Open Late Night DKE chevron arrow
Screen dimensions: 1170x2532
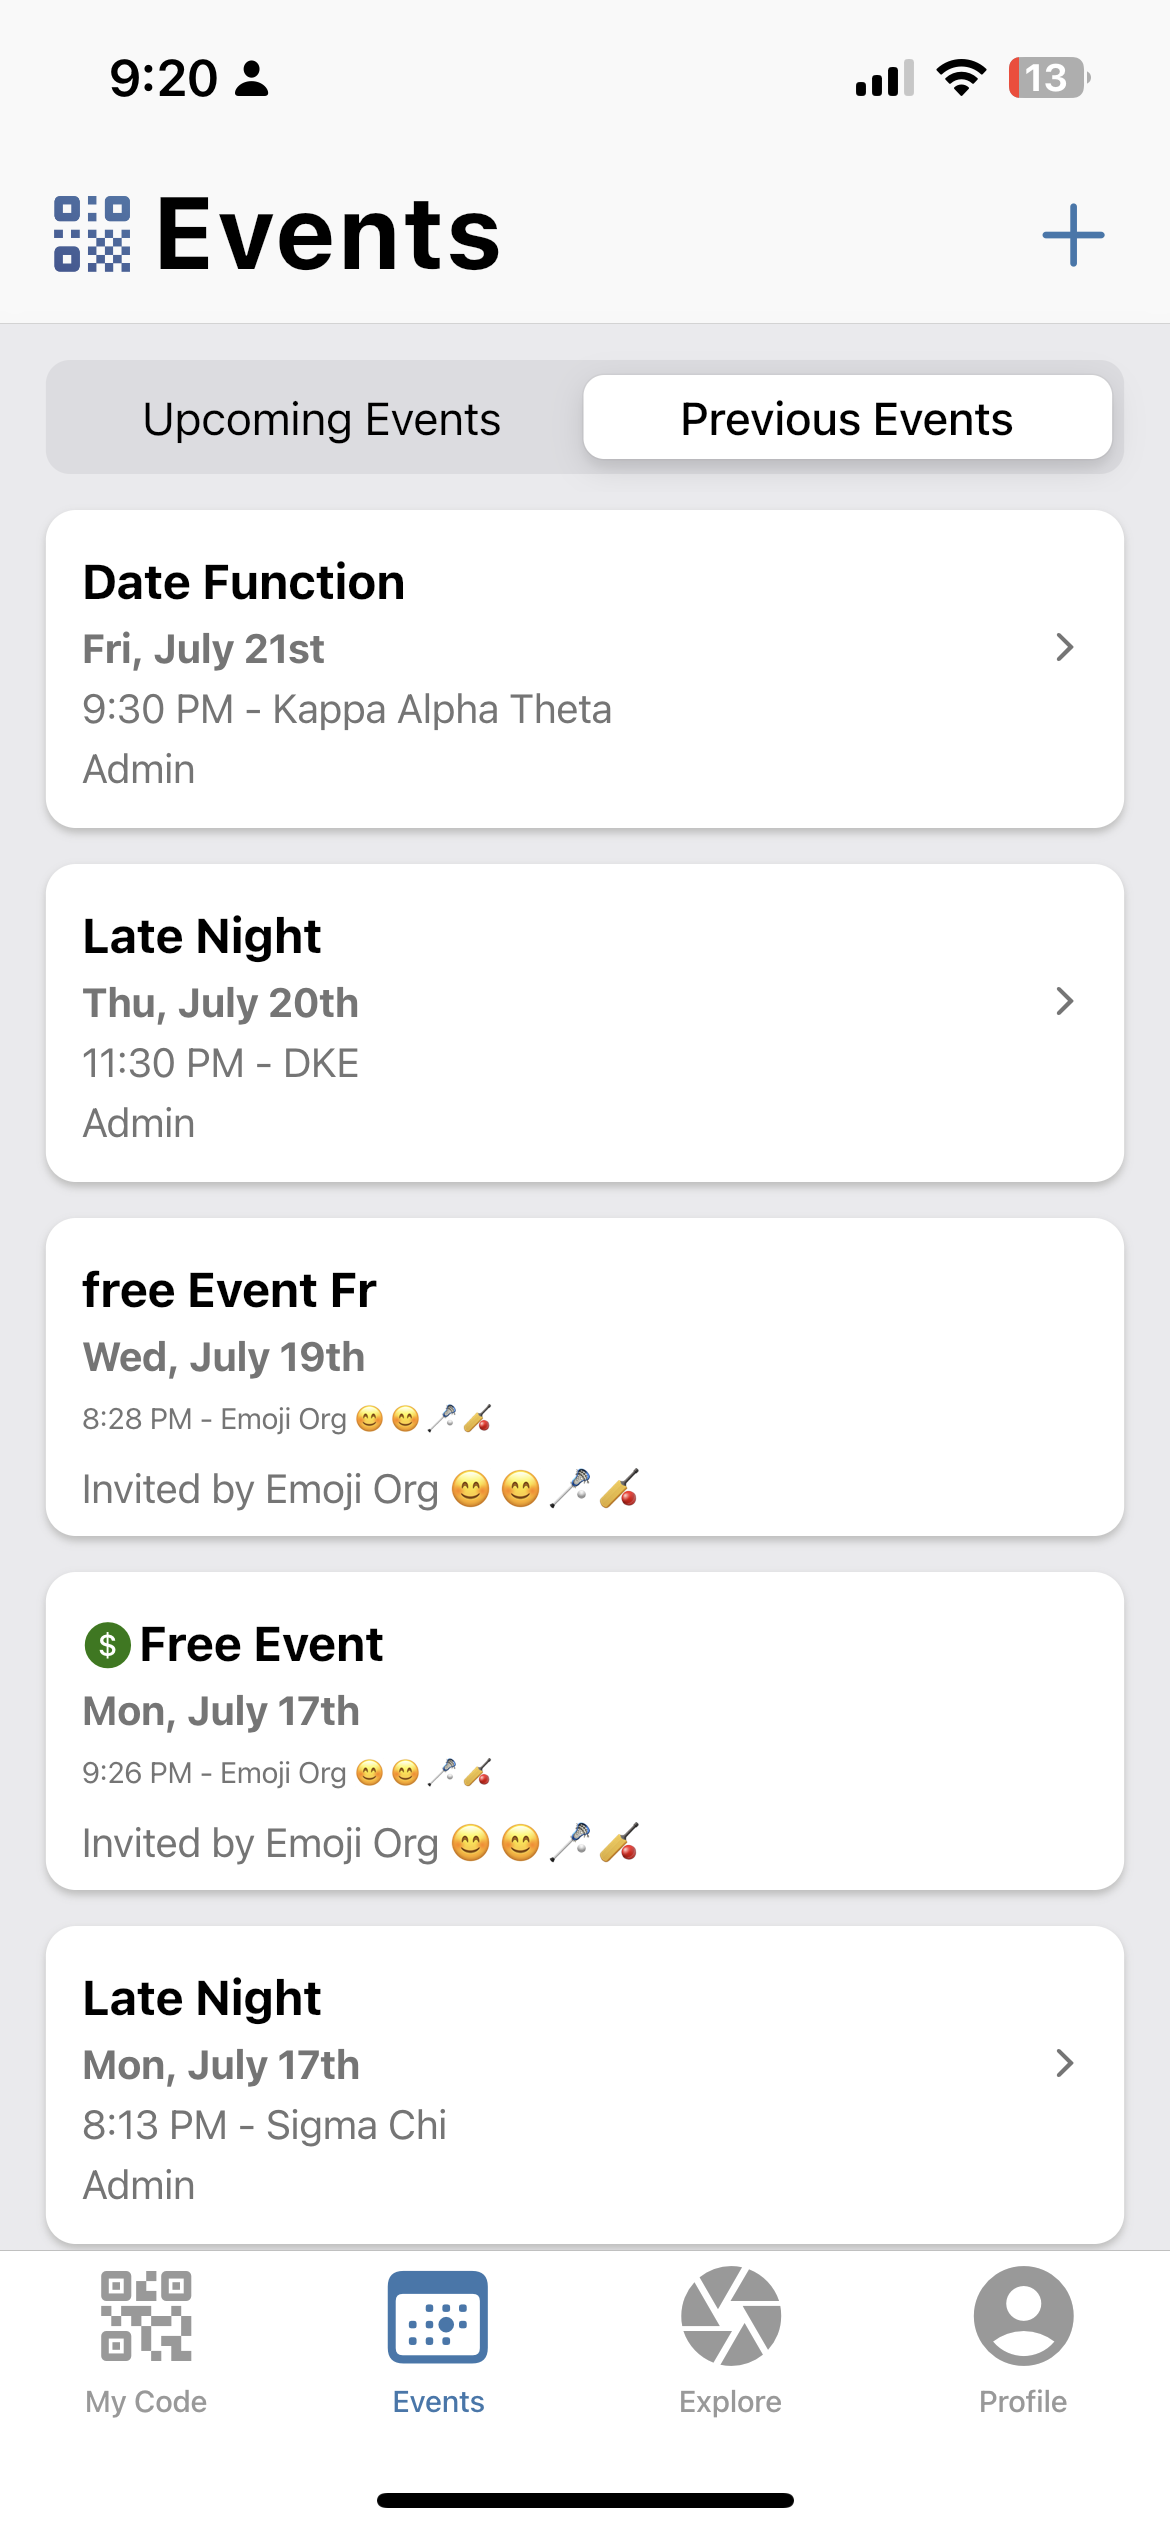(x=1065, y=1001)
